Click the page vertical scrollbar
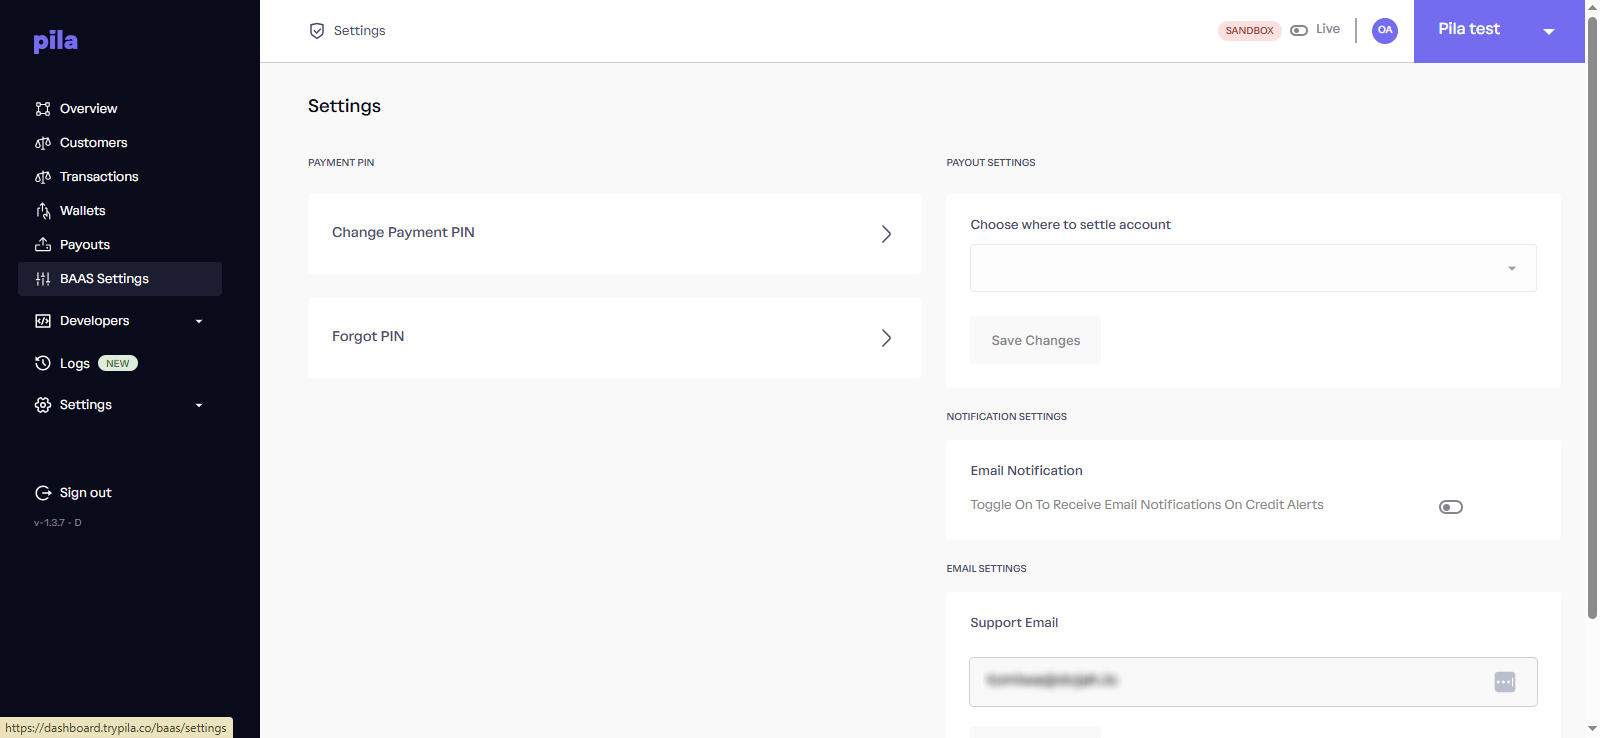Image resolution: width=1600 pixels, height=738 pixels. (x=1593, y=317)
